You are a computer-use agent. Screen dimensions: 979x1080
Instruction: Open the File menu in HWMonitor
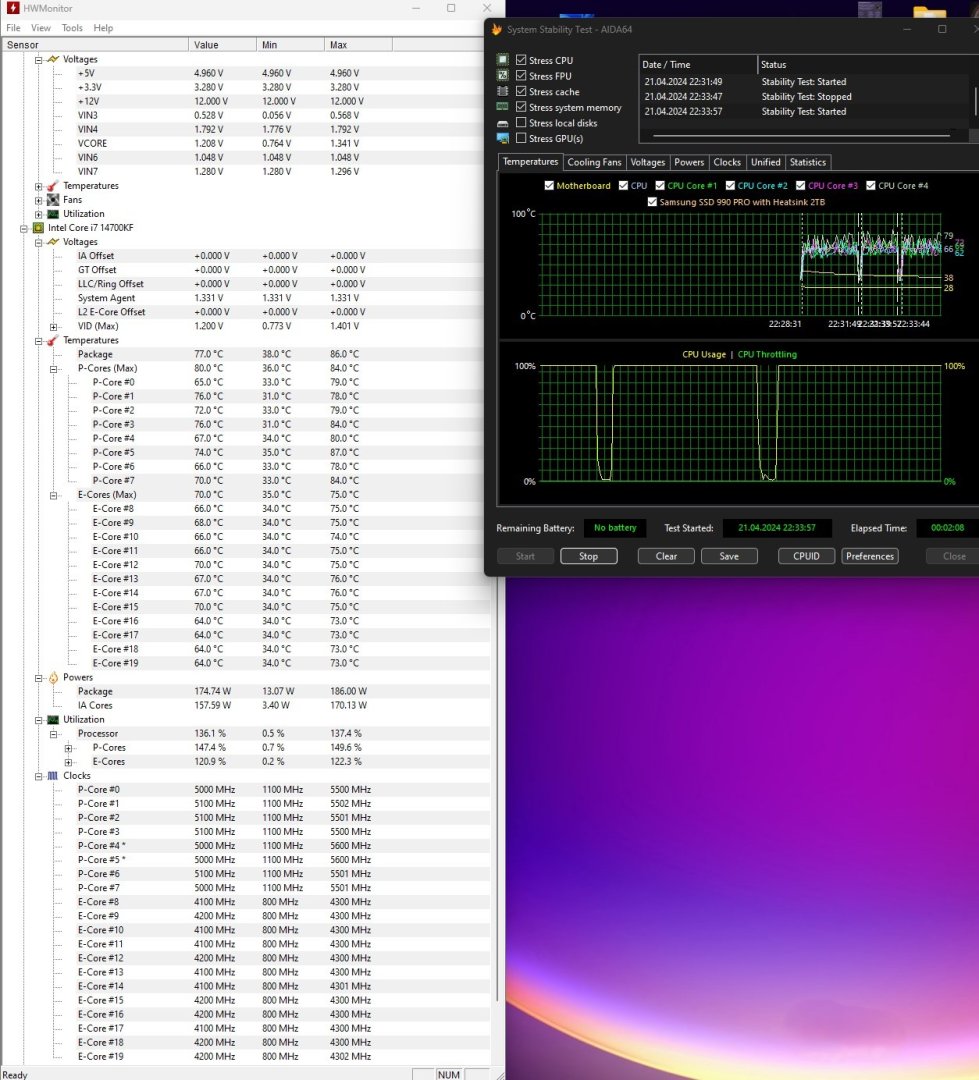coord(13,28)
